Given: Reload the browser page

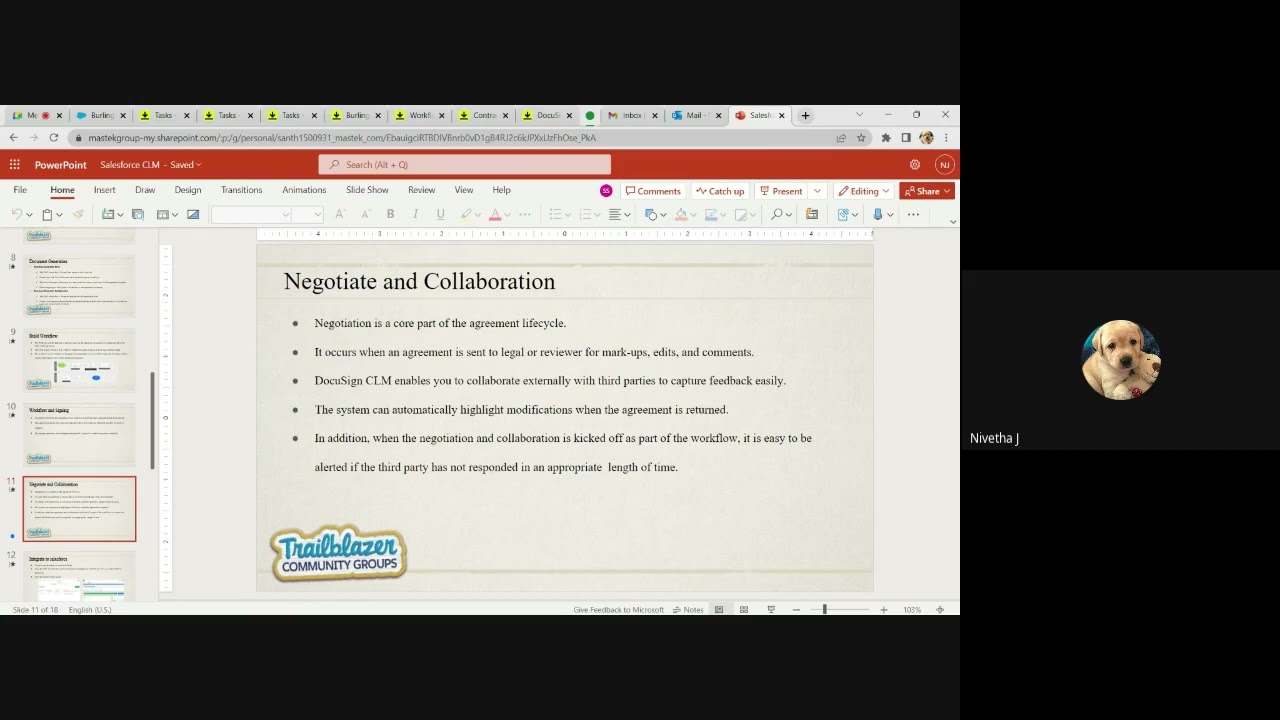Looking at the screenshot, I should point(53,138).
